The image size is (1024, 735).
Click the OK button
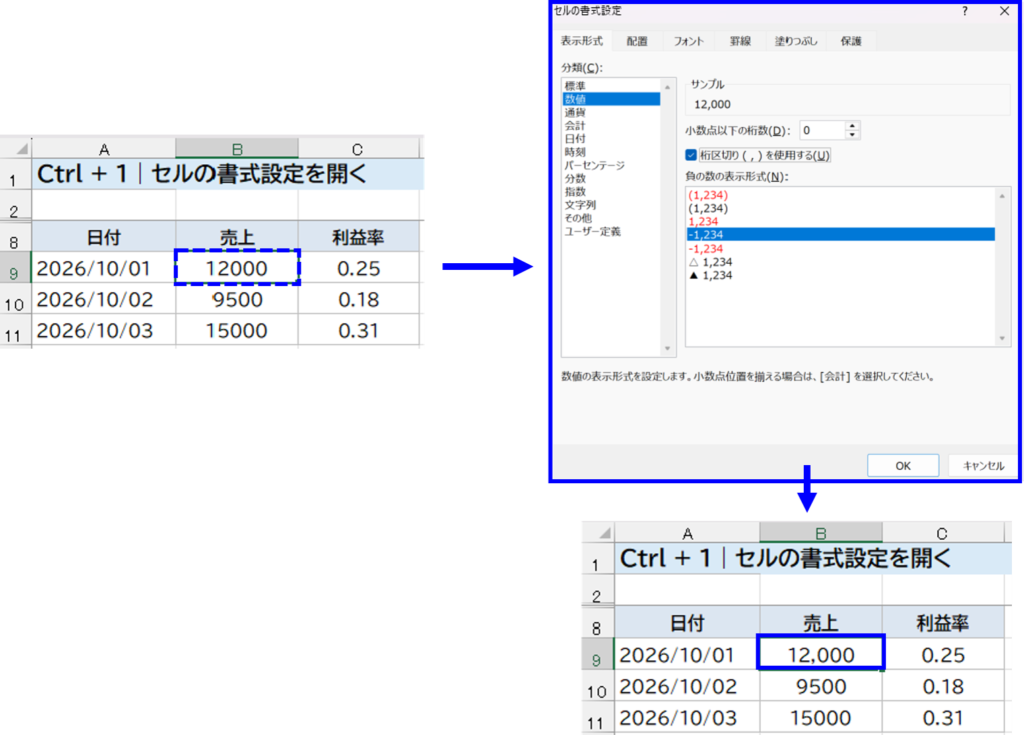pos(903,466)
